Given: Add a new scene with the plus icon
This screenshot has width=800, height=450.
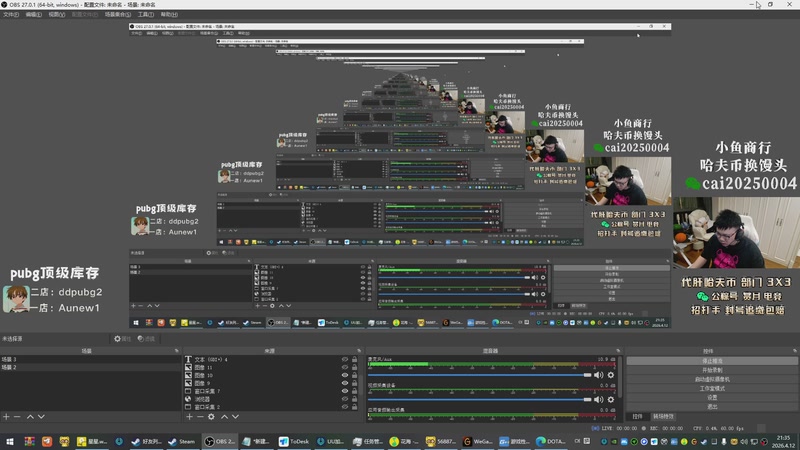Looking at the screenshot, I should [6, 417].
